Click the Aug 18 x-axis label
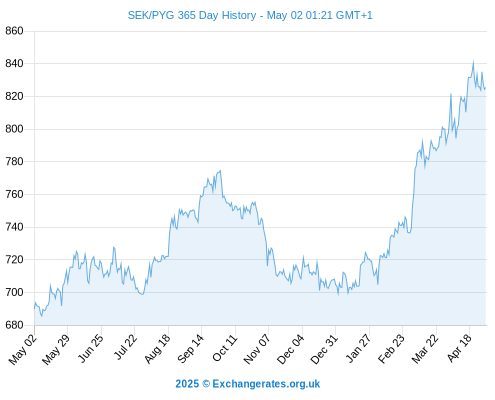495x400 pixels. click(157, 348)
